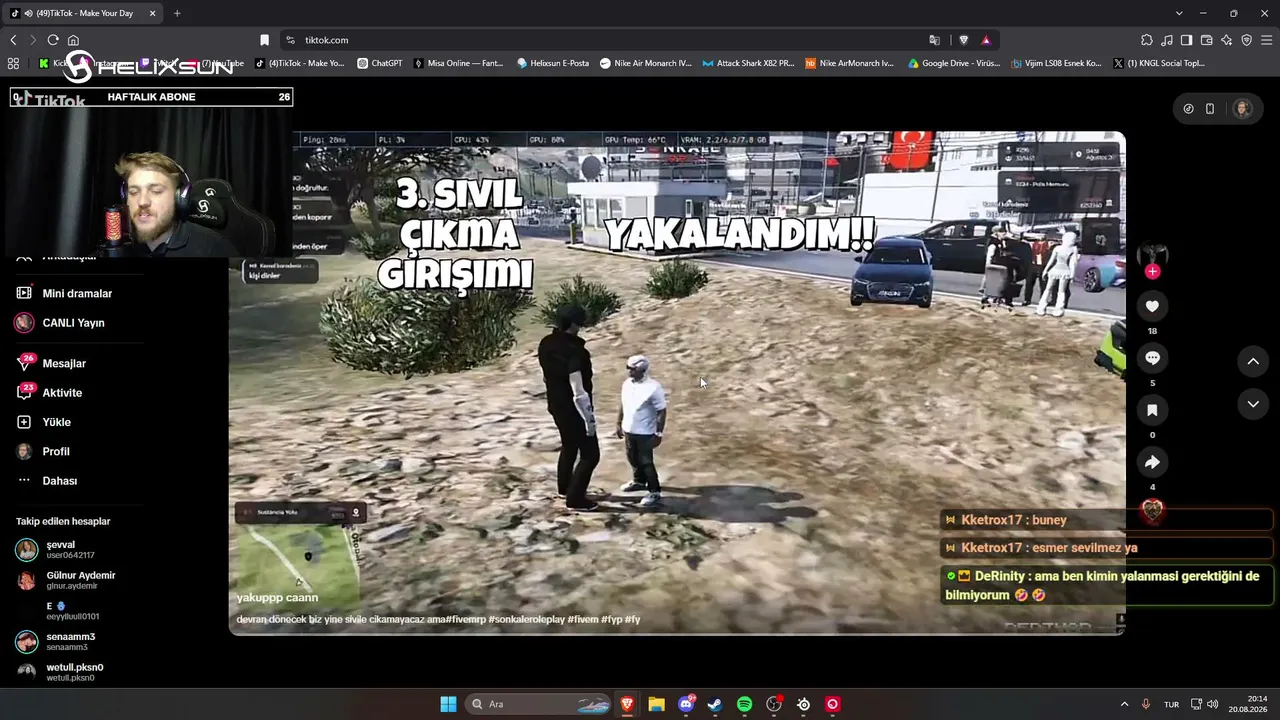Open the Brave VPN shield icon

click(x=1246, y=40)
